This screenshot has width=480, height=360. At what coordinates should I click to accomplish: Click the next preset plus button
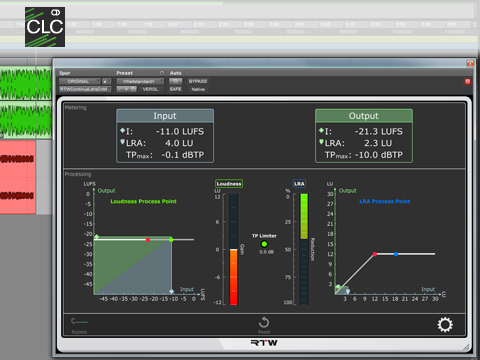126,89
